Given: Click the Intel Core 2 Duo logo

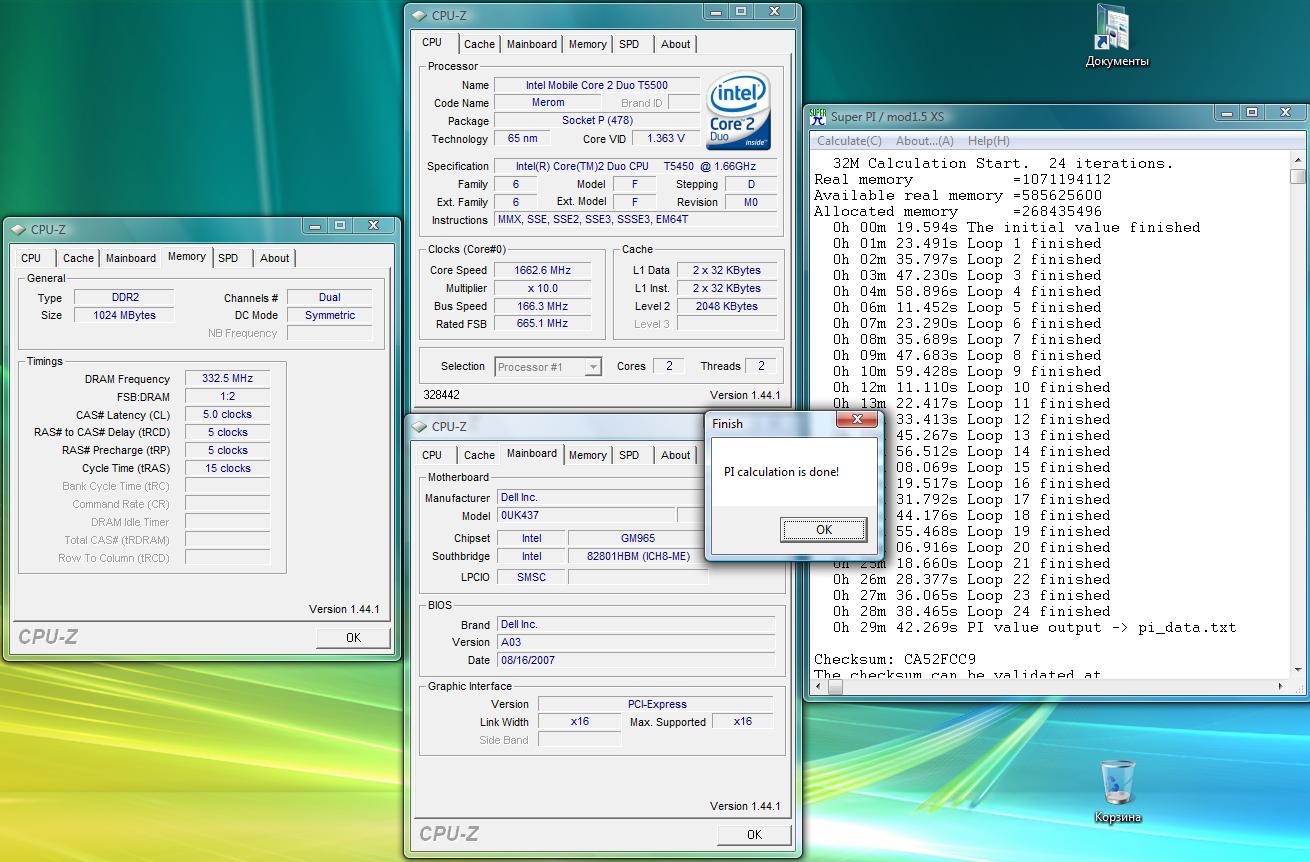Looking at the screenshot, I should (x=738, y=111).
